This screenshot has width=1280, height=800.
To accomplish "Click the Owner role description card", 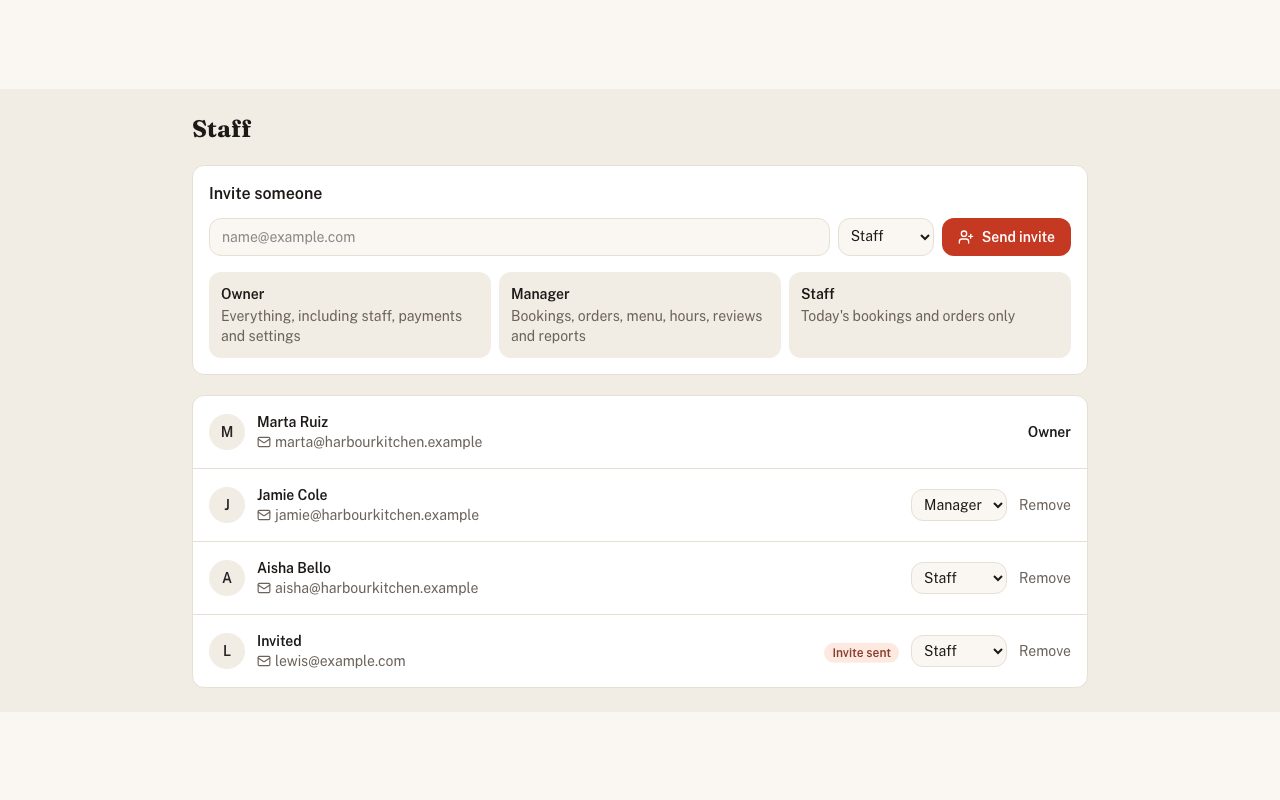I will coord(350,315).
